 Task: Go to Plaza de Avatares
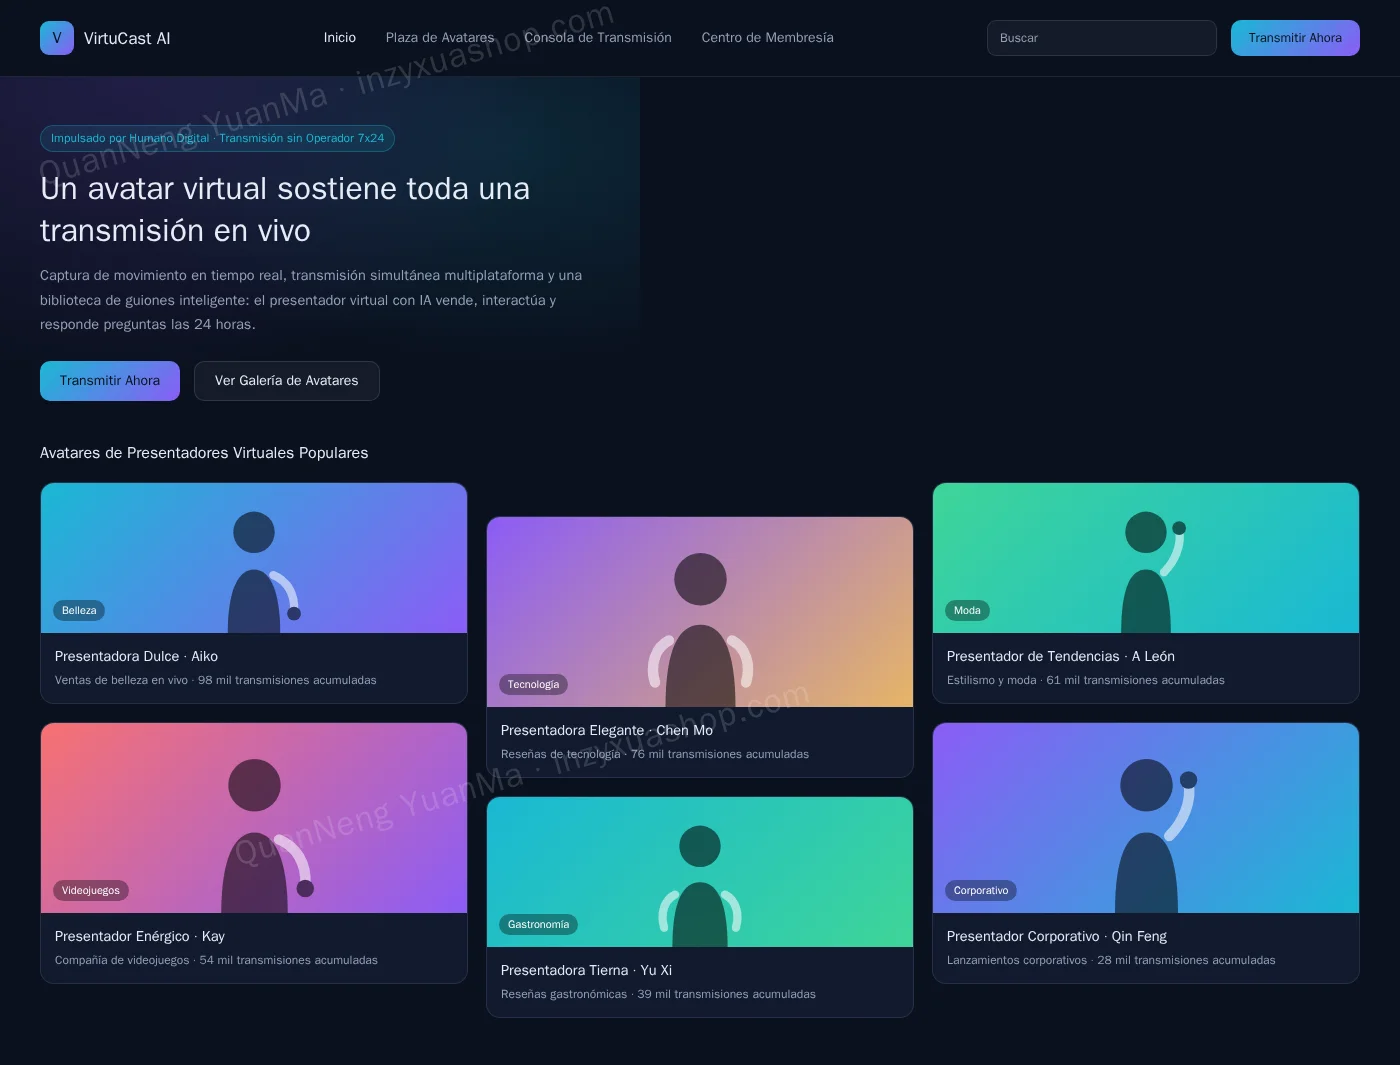[440, 38]
